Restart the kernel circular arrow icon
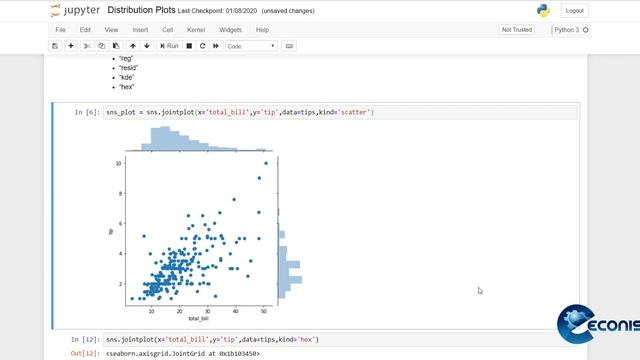This screenshot has height=360, width=640. [x=202, y=46]
